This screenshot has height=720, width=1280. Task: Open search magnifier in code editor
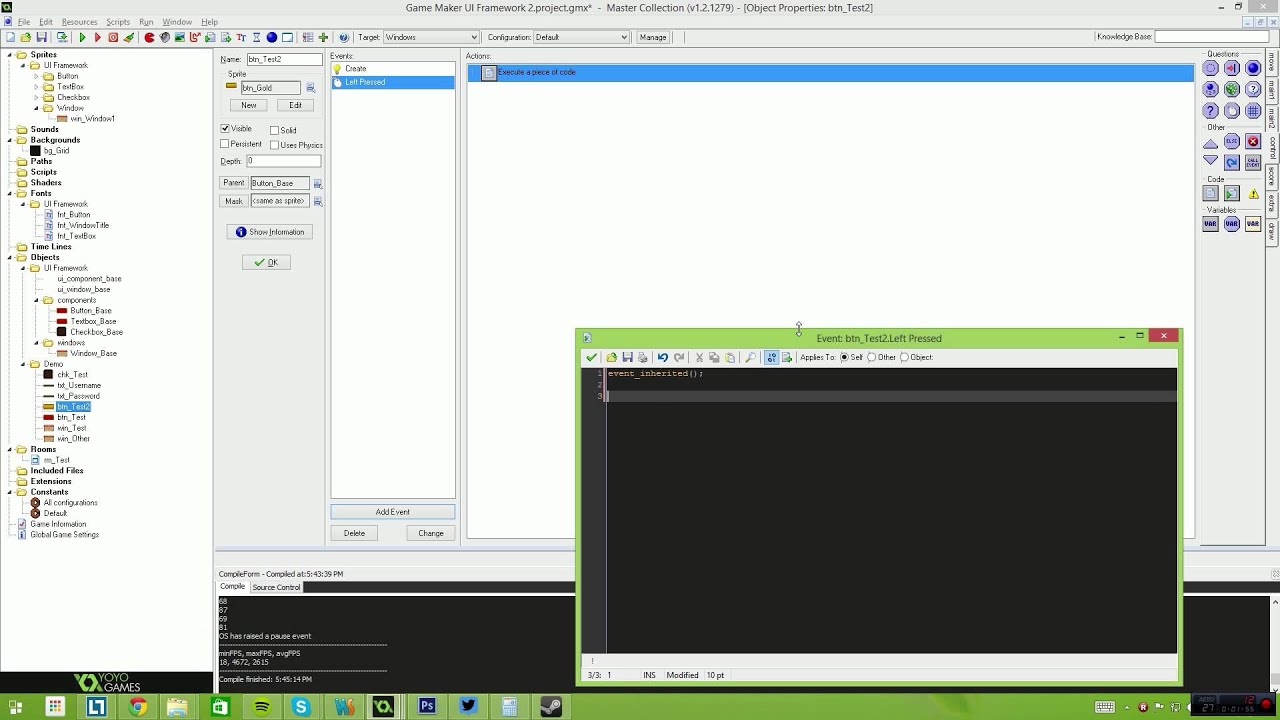click(750, 357)
